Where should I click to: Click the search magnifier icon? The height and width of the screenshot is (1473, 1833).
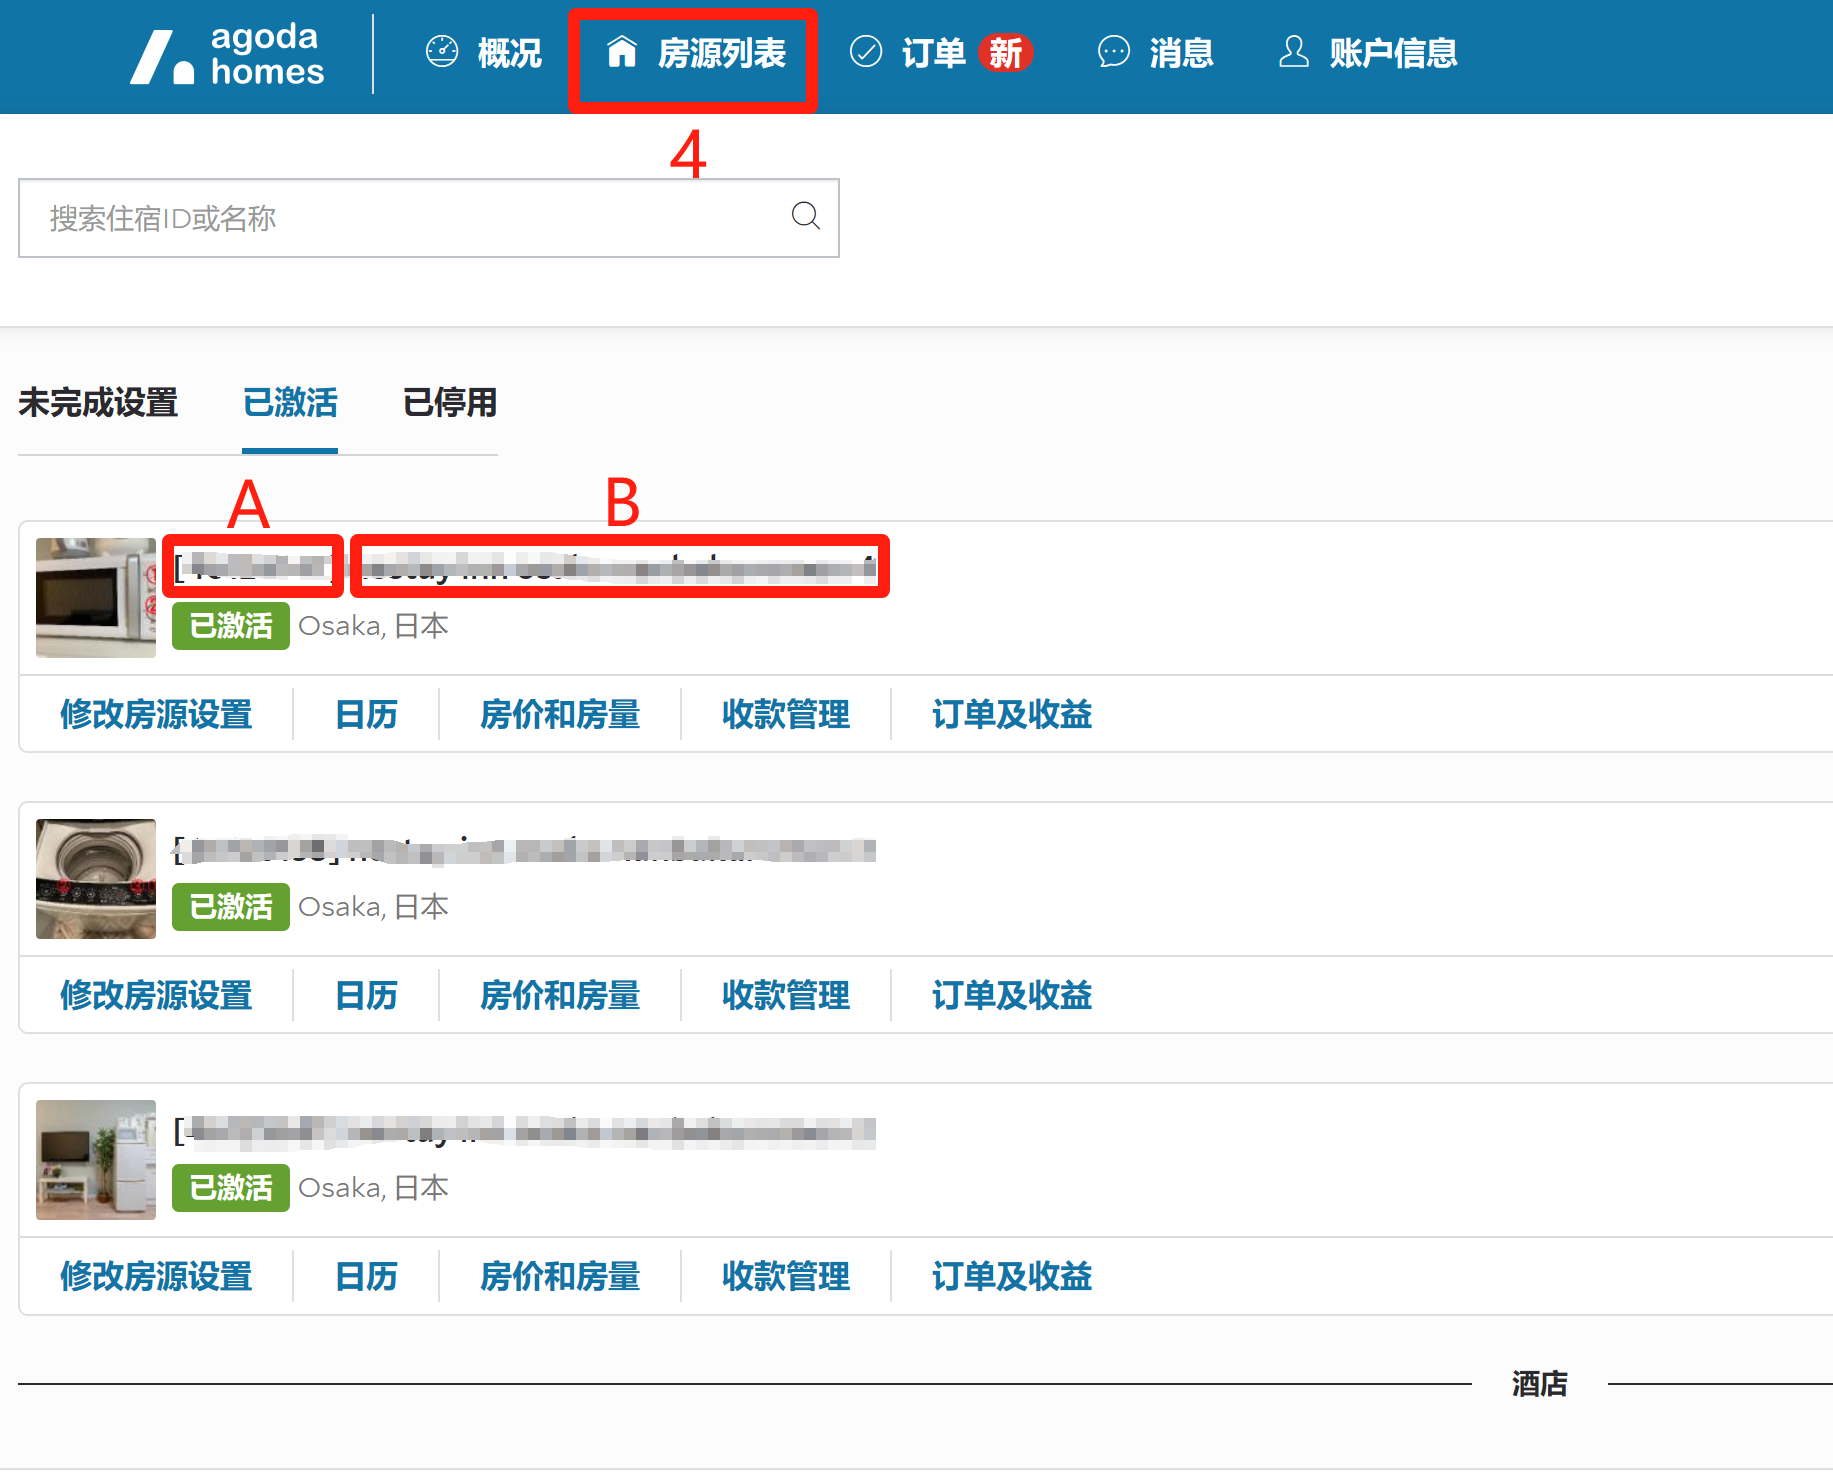[806, 216]
